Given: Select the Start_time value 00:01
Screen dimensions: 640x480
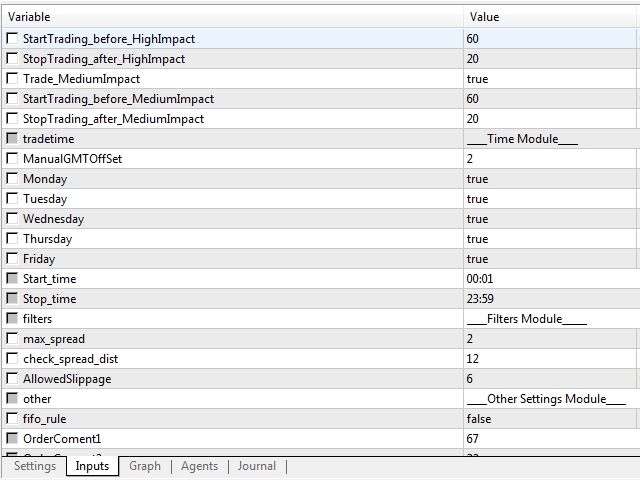Looking at the screenshot, I should pos(480,279).
